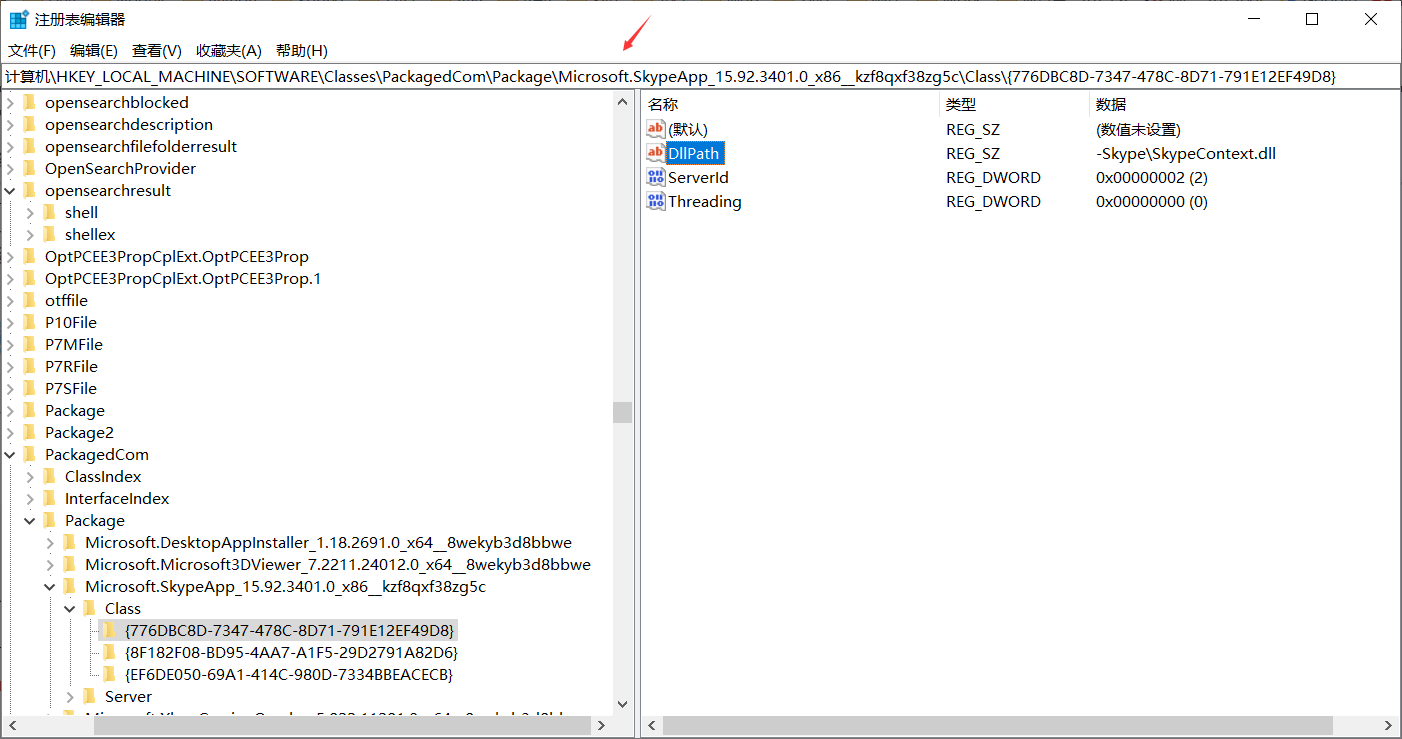Click the REG_SZ type of DllPath

[973, 153]
